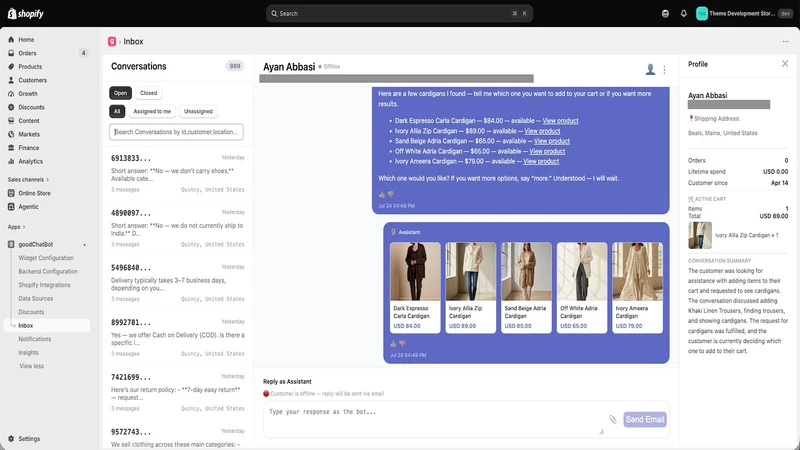Filter by Assigned to me
The image size is (800, 450).
(x=152, y=111)
